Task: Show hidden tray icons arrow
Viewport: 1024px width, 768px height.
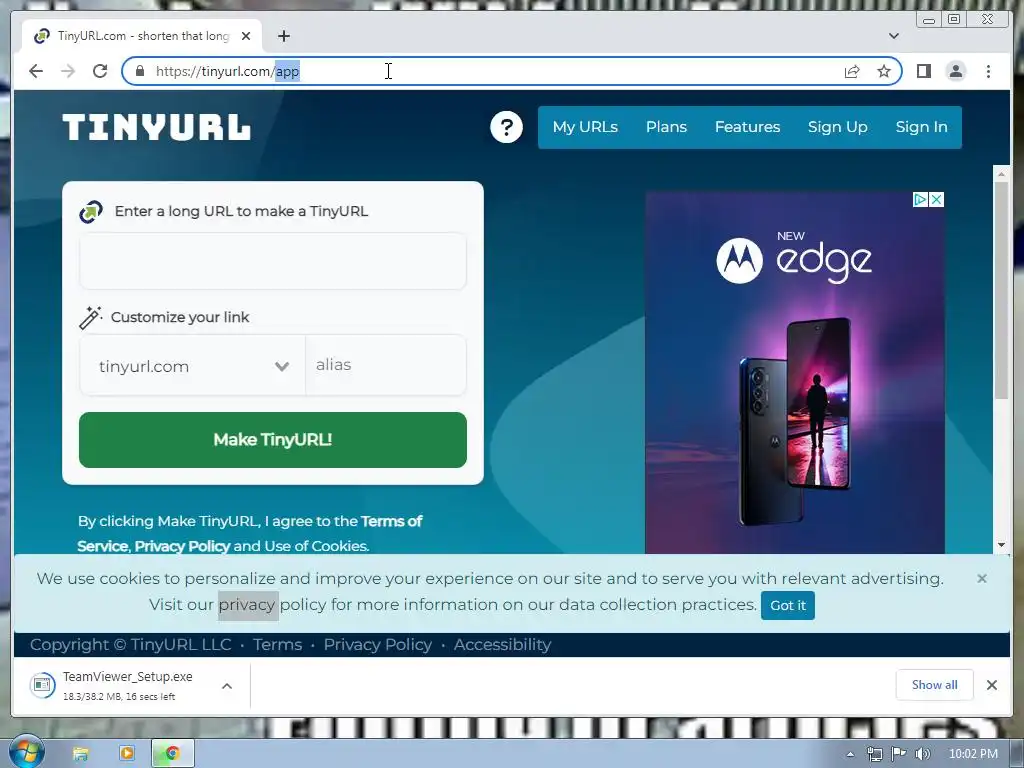Action: click(850, 754)
